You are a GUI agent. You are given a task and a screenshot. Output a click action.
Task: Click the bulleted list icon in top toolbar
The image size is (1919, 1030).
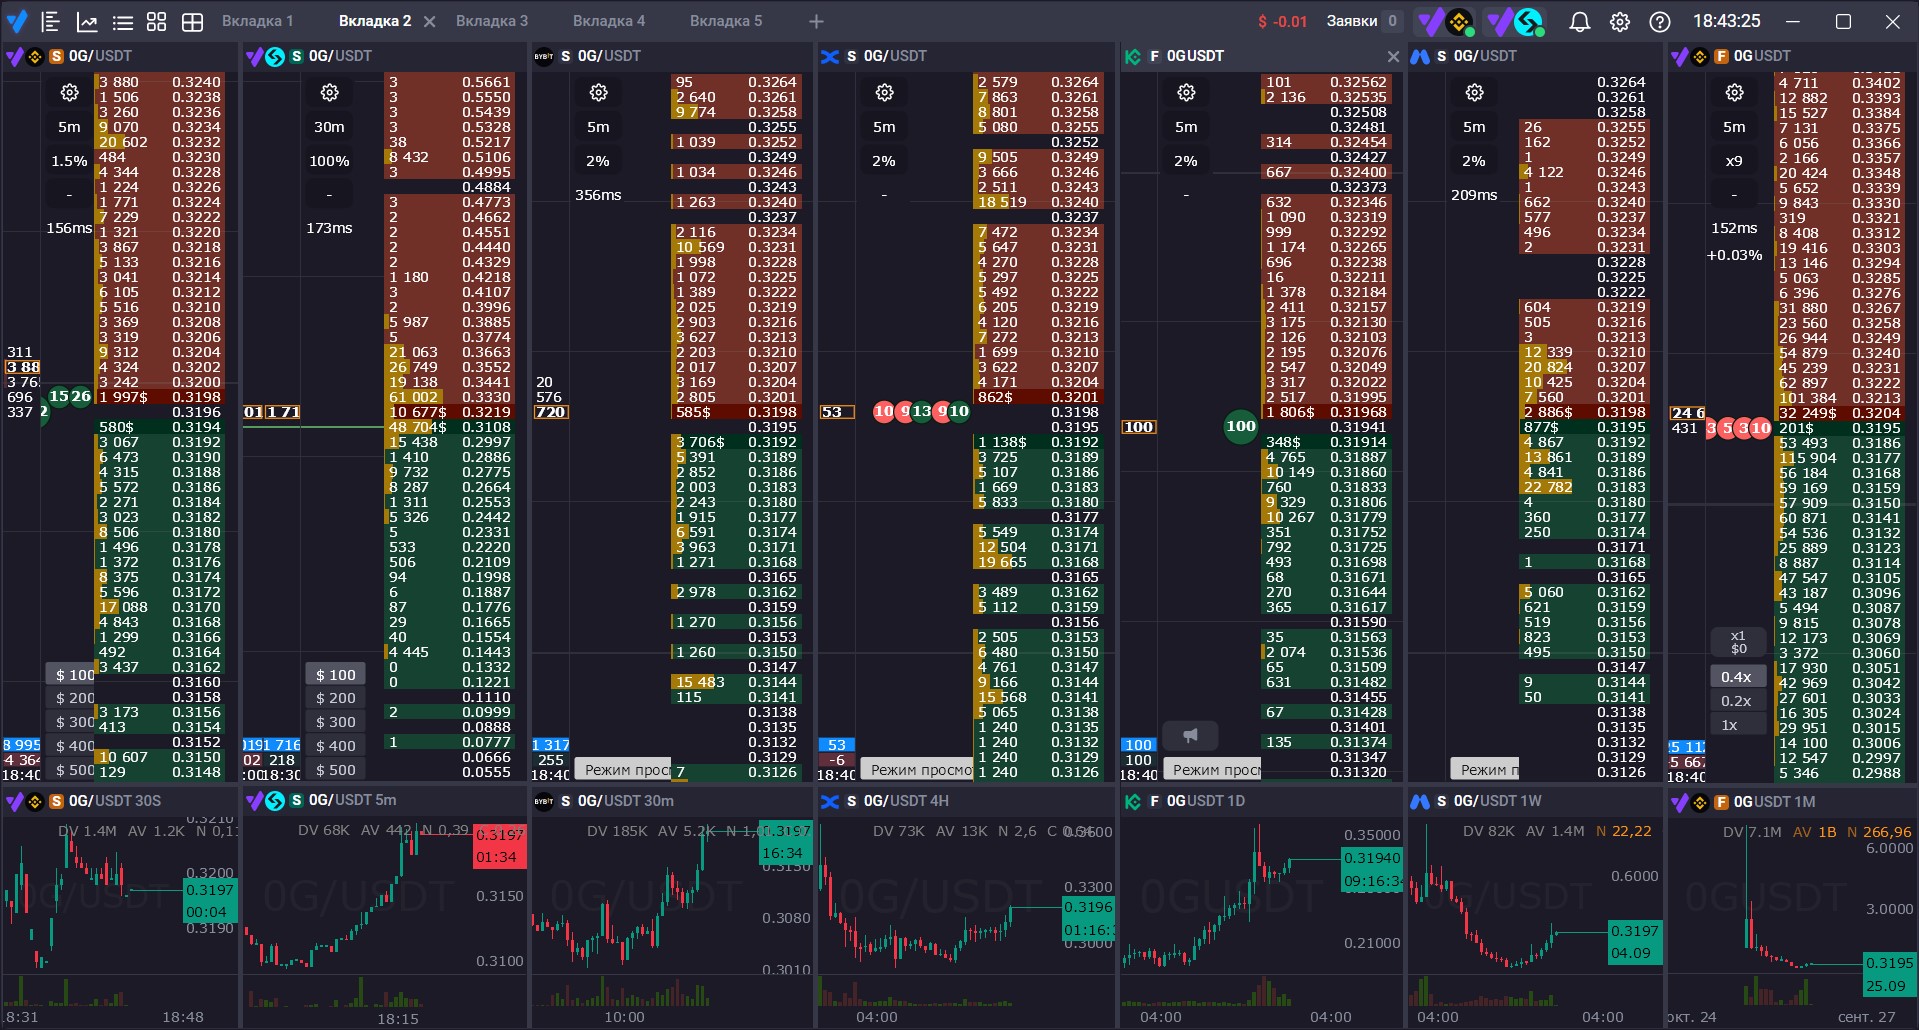click(x=122, y=22)
